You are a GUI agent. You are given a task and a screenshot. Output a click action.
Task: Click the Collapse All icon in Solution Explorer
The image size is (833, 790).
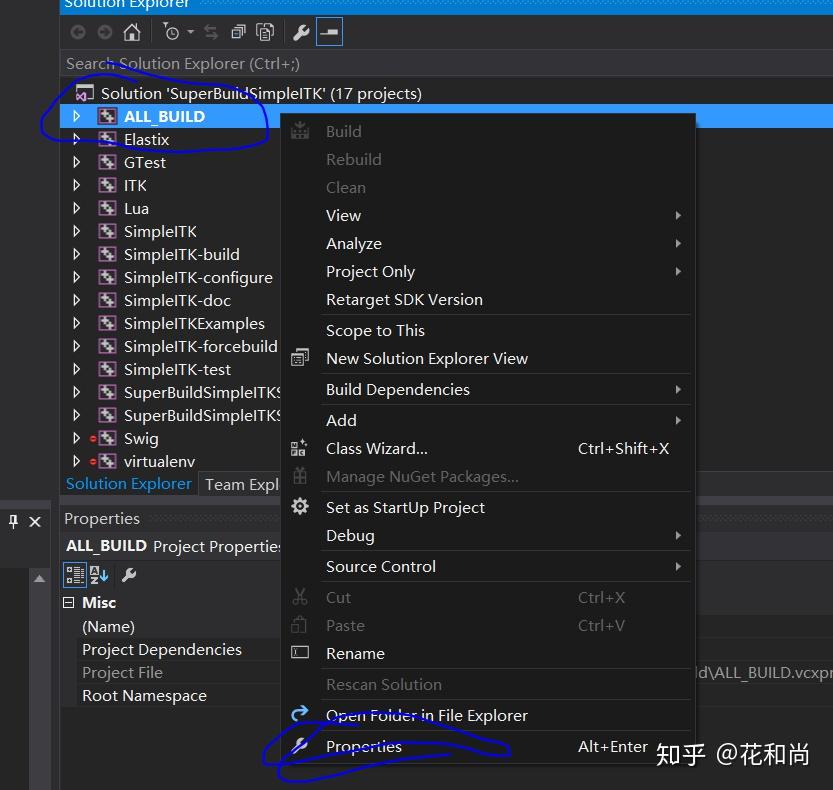point(238,31)
